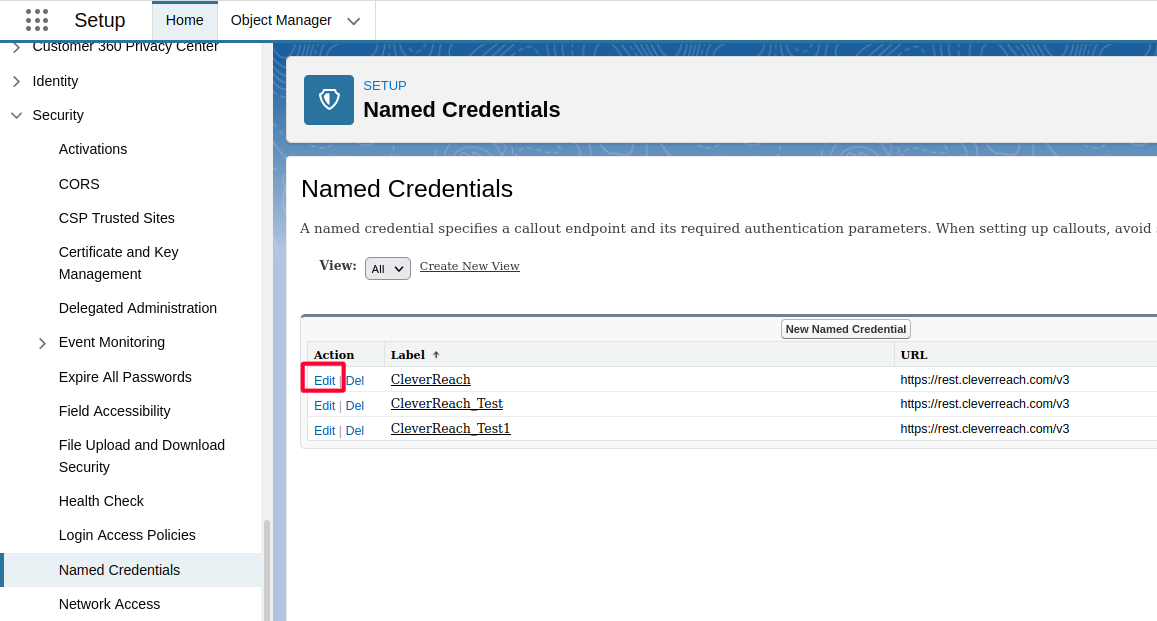Click the CleverReach_Test1 row URL cell
The width and height of the screenshot is (1157, 621).
(x=984, y=429)
